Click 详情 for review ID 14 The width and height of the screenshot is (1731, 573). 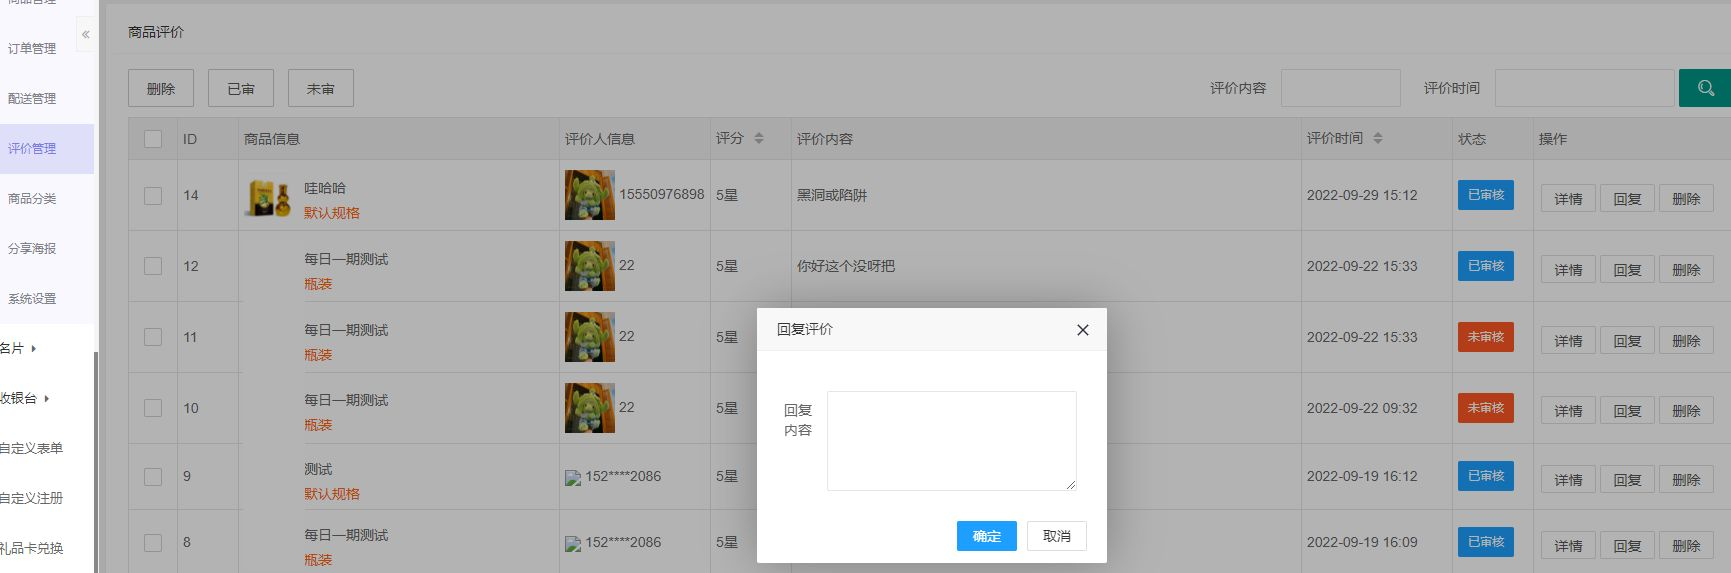[x=1567, y=199]
